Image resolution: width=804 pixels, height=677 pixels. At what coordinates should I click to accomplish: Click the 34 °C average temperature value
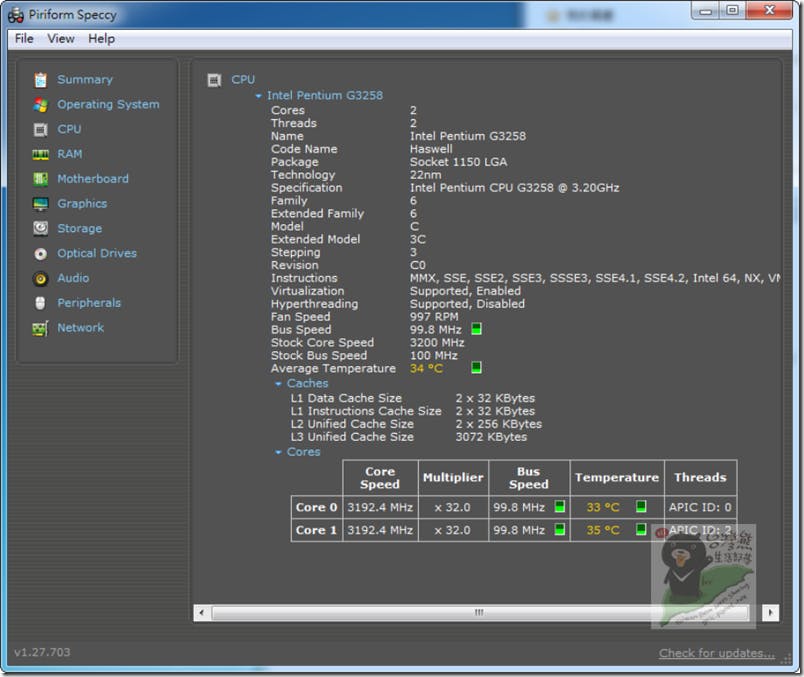[426, 369]
